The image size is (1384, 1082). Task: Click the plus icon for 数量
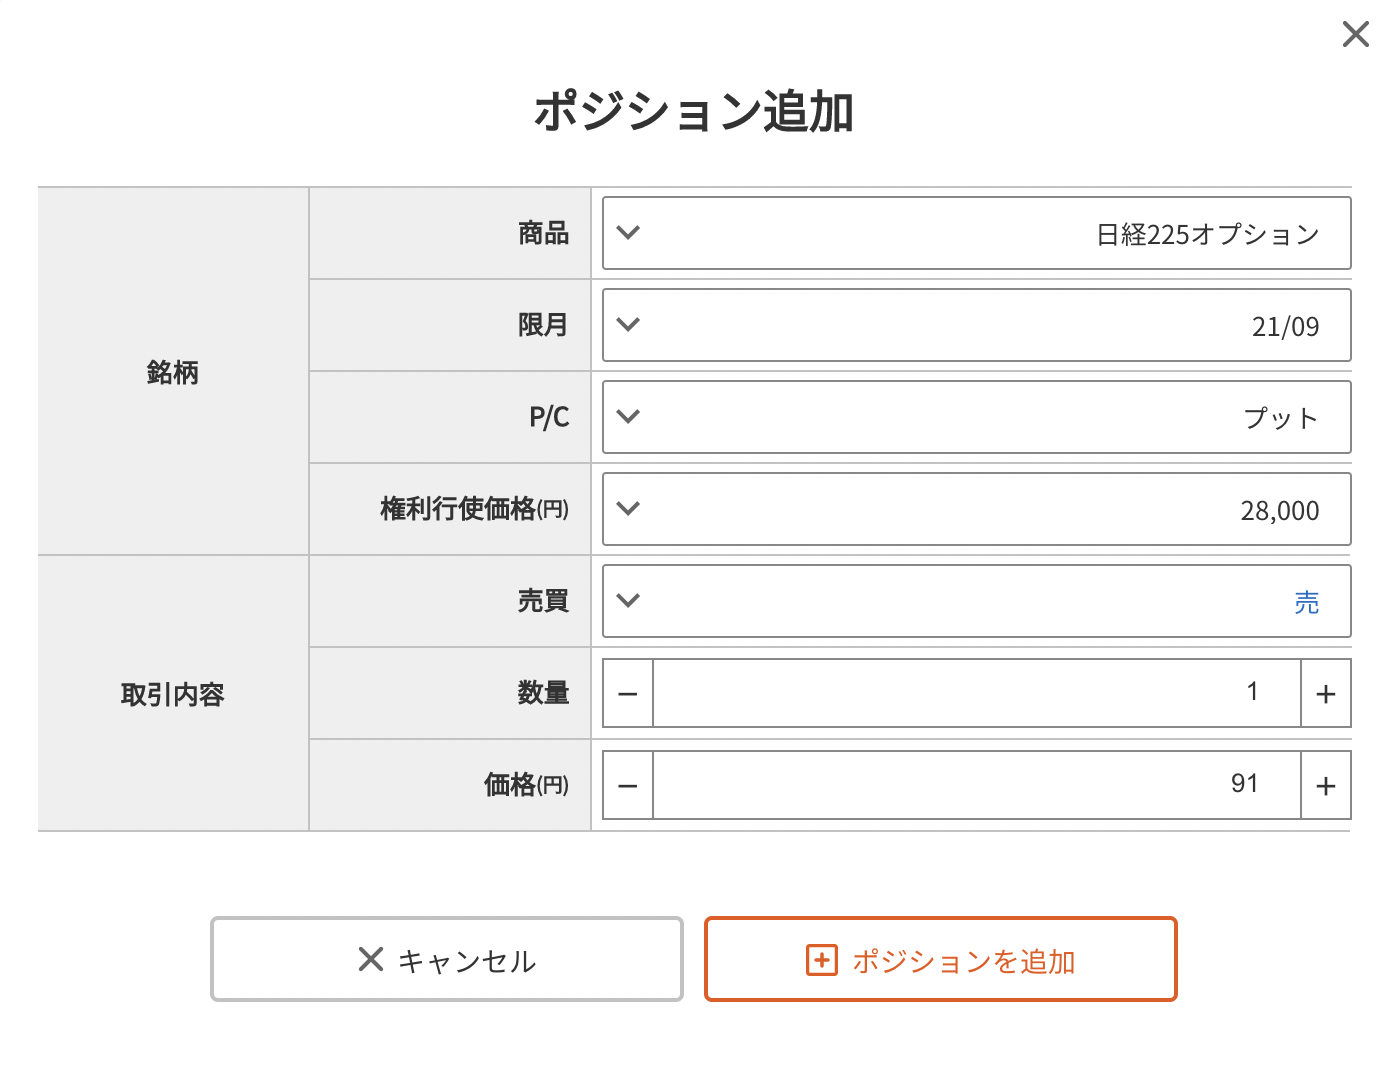(1326, 693)
